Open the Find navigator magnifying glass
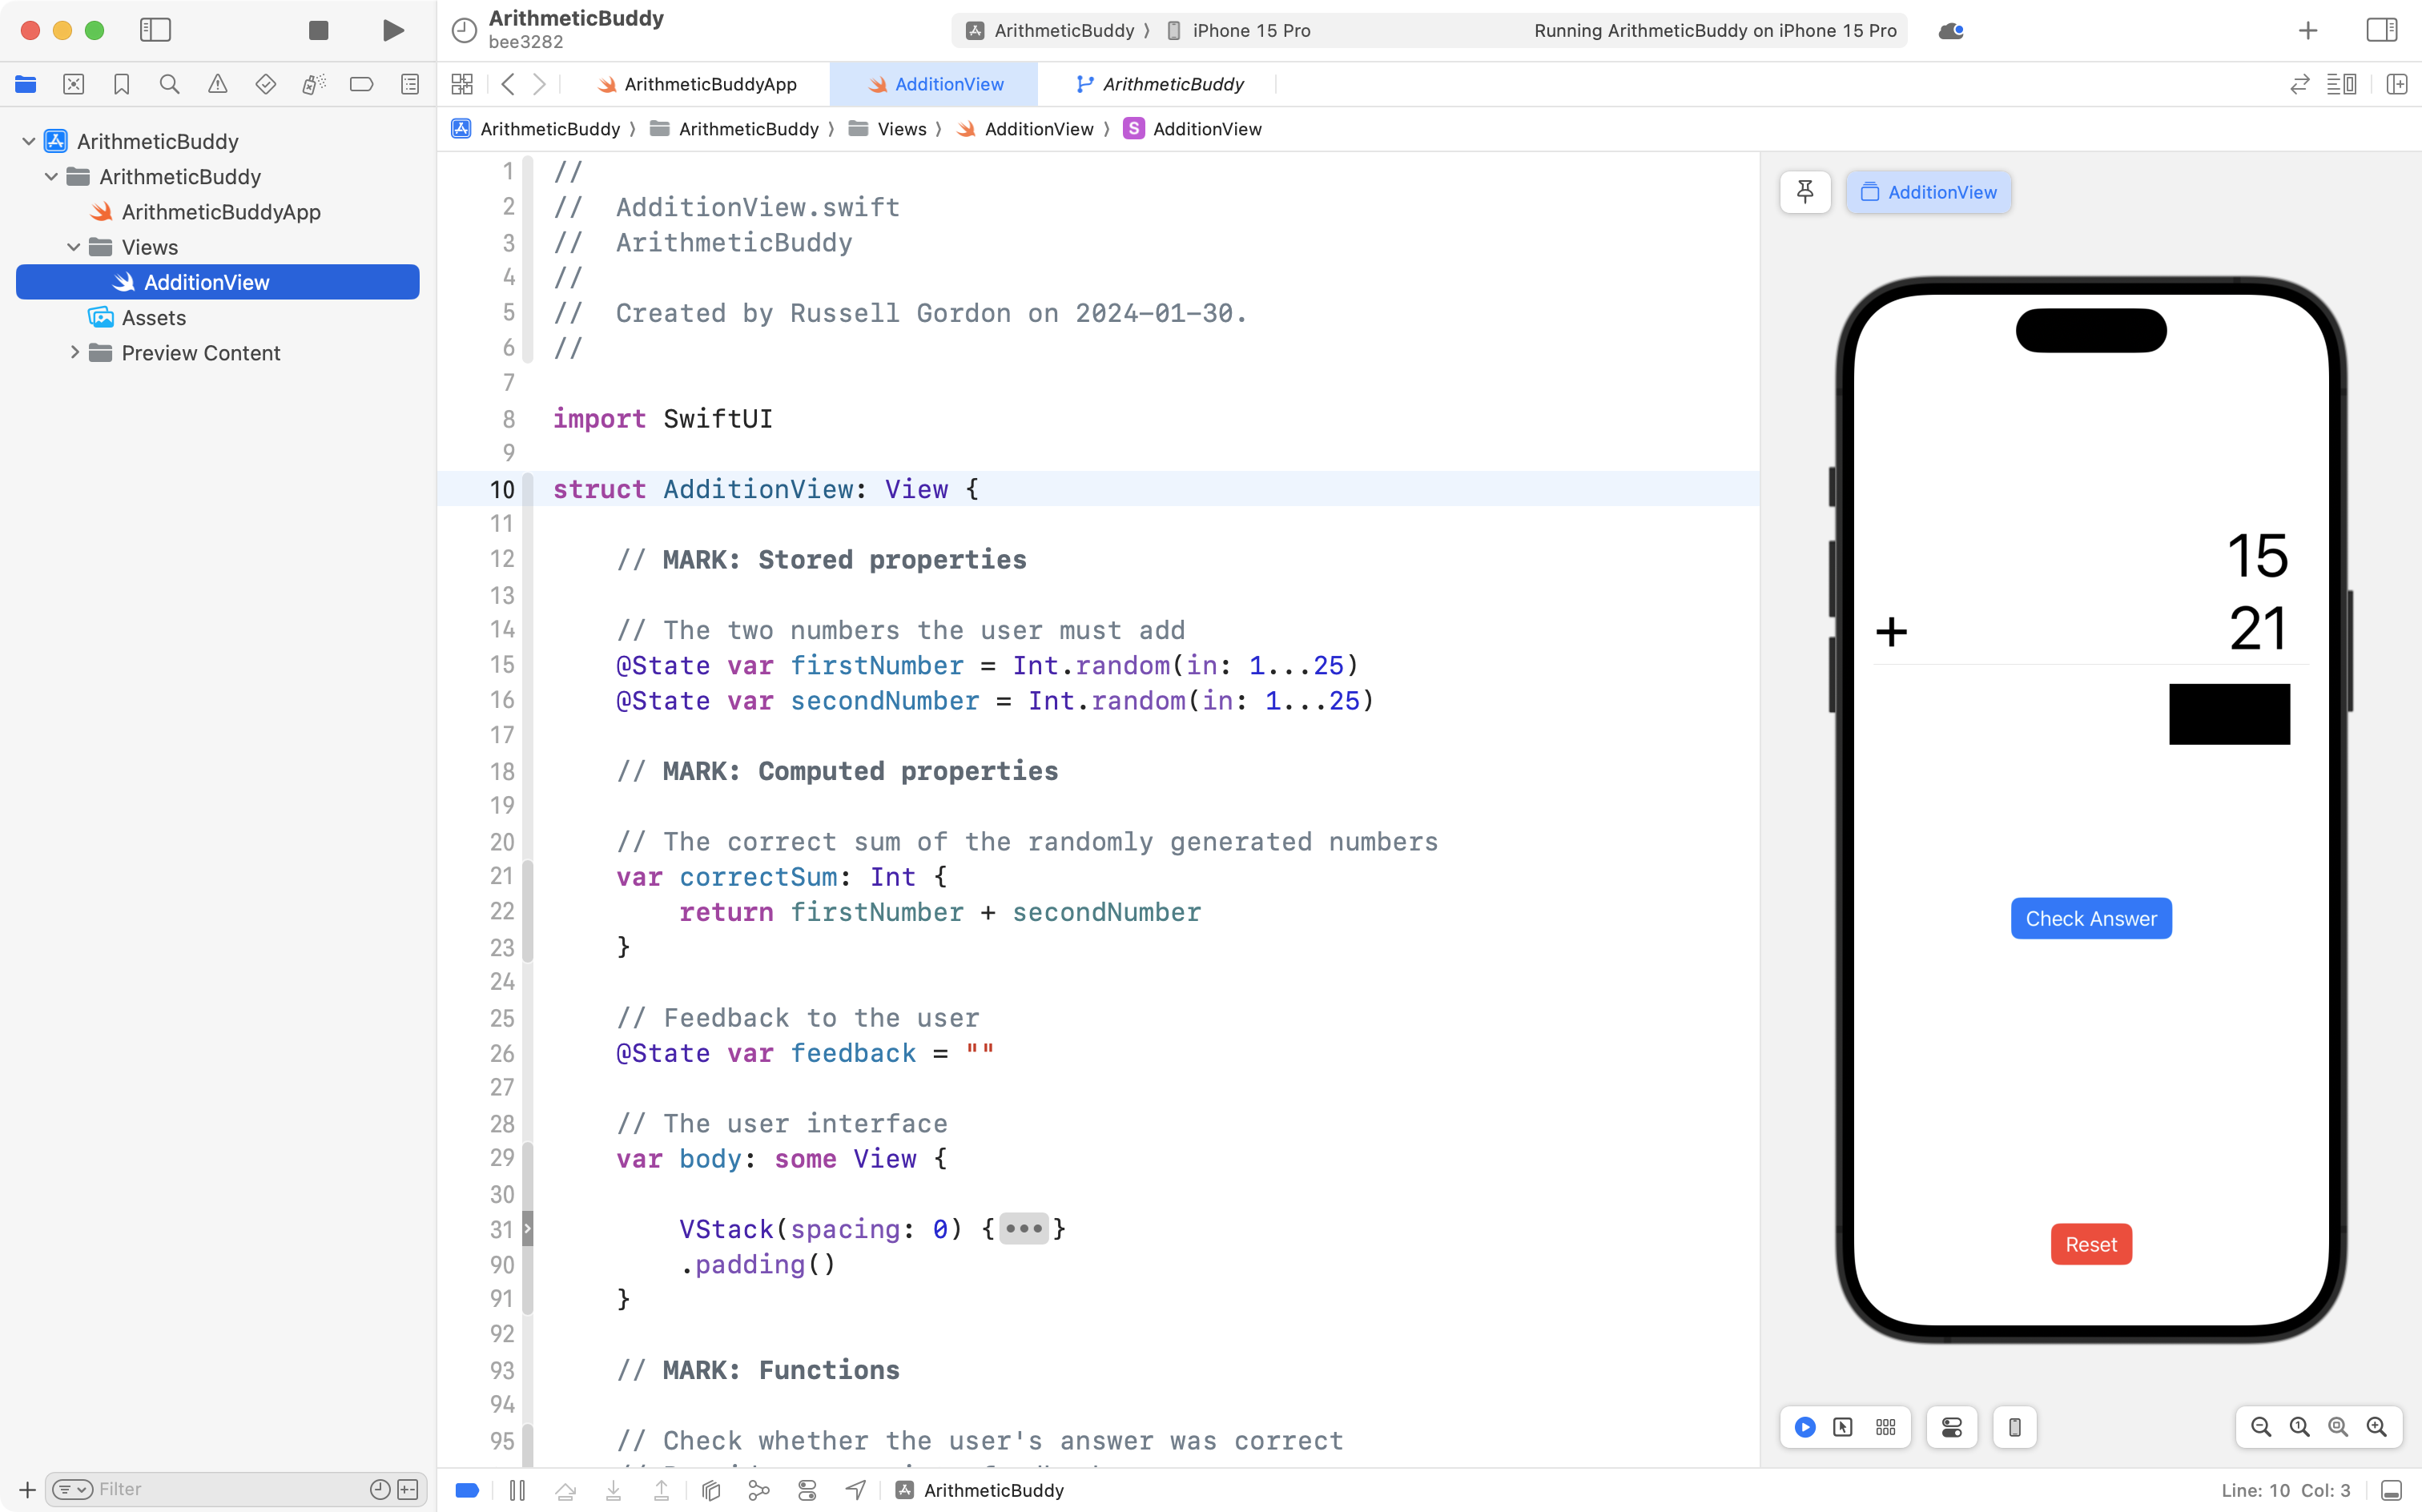Image resolution: width=2422 pixels, height=1512 pixels. [169, 84]
